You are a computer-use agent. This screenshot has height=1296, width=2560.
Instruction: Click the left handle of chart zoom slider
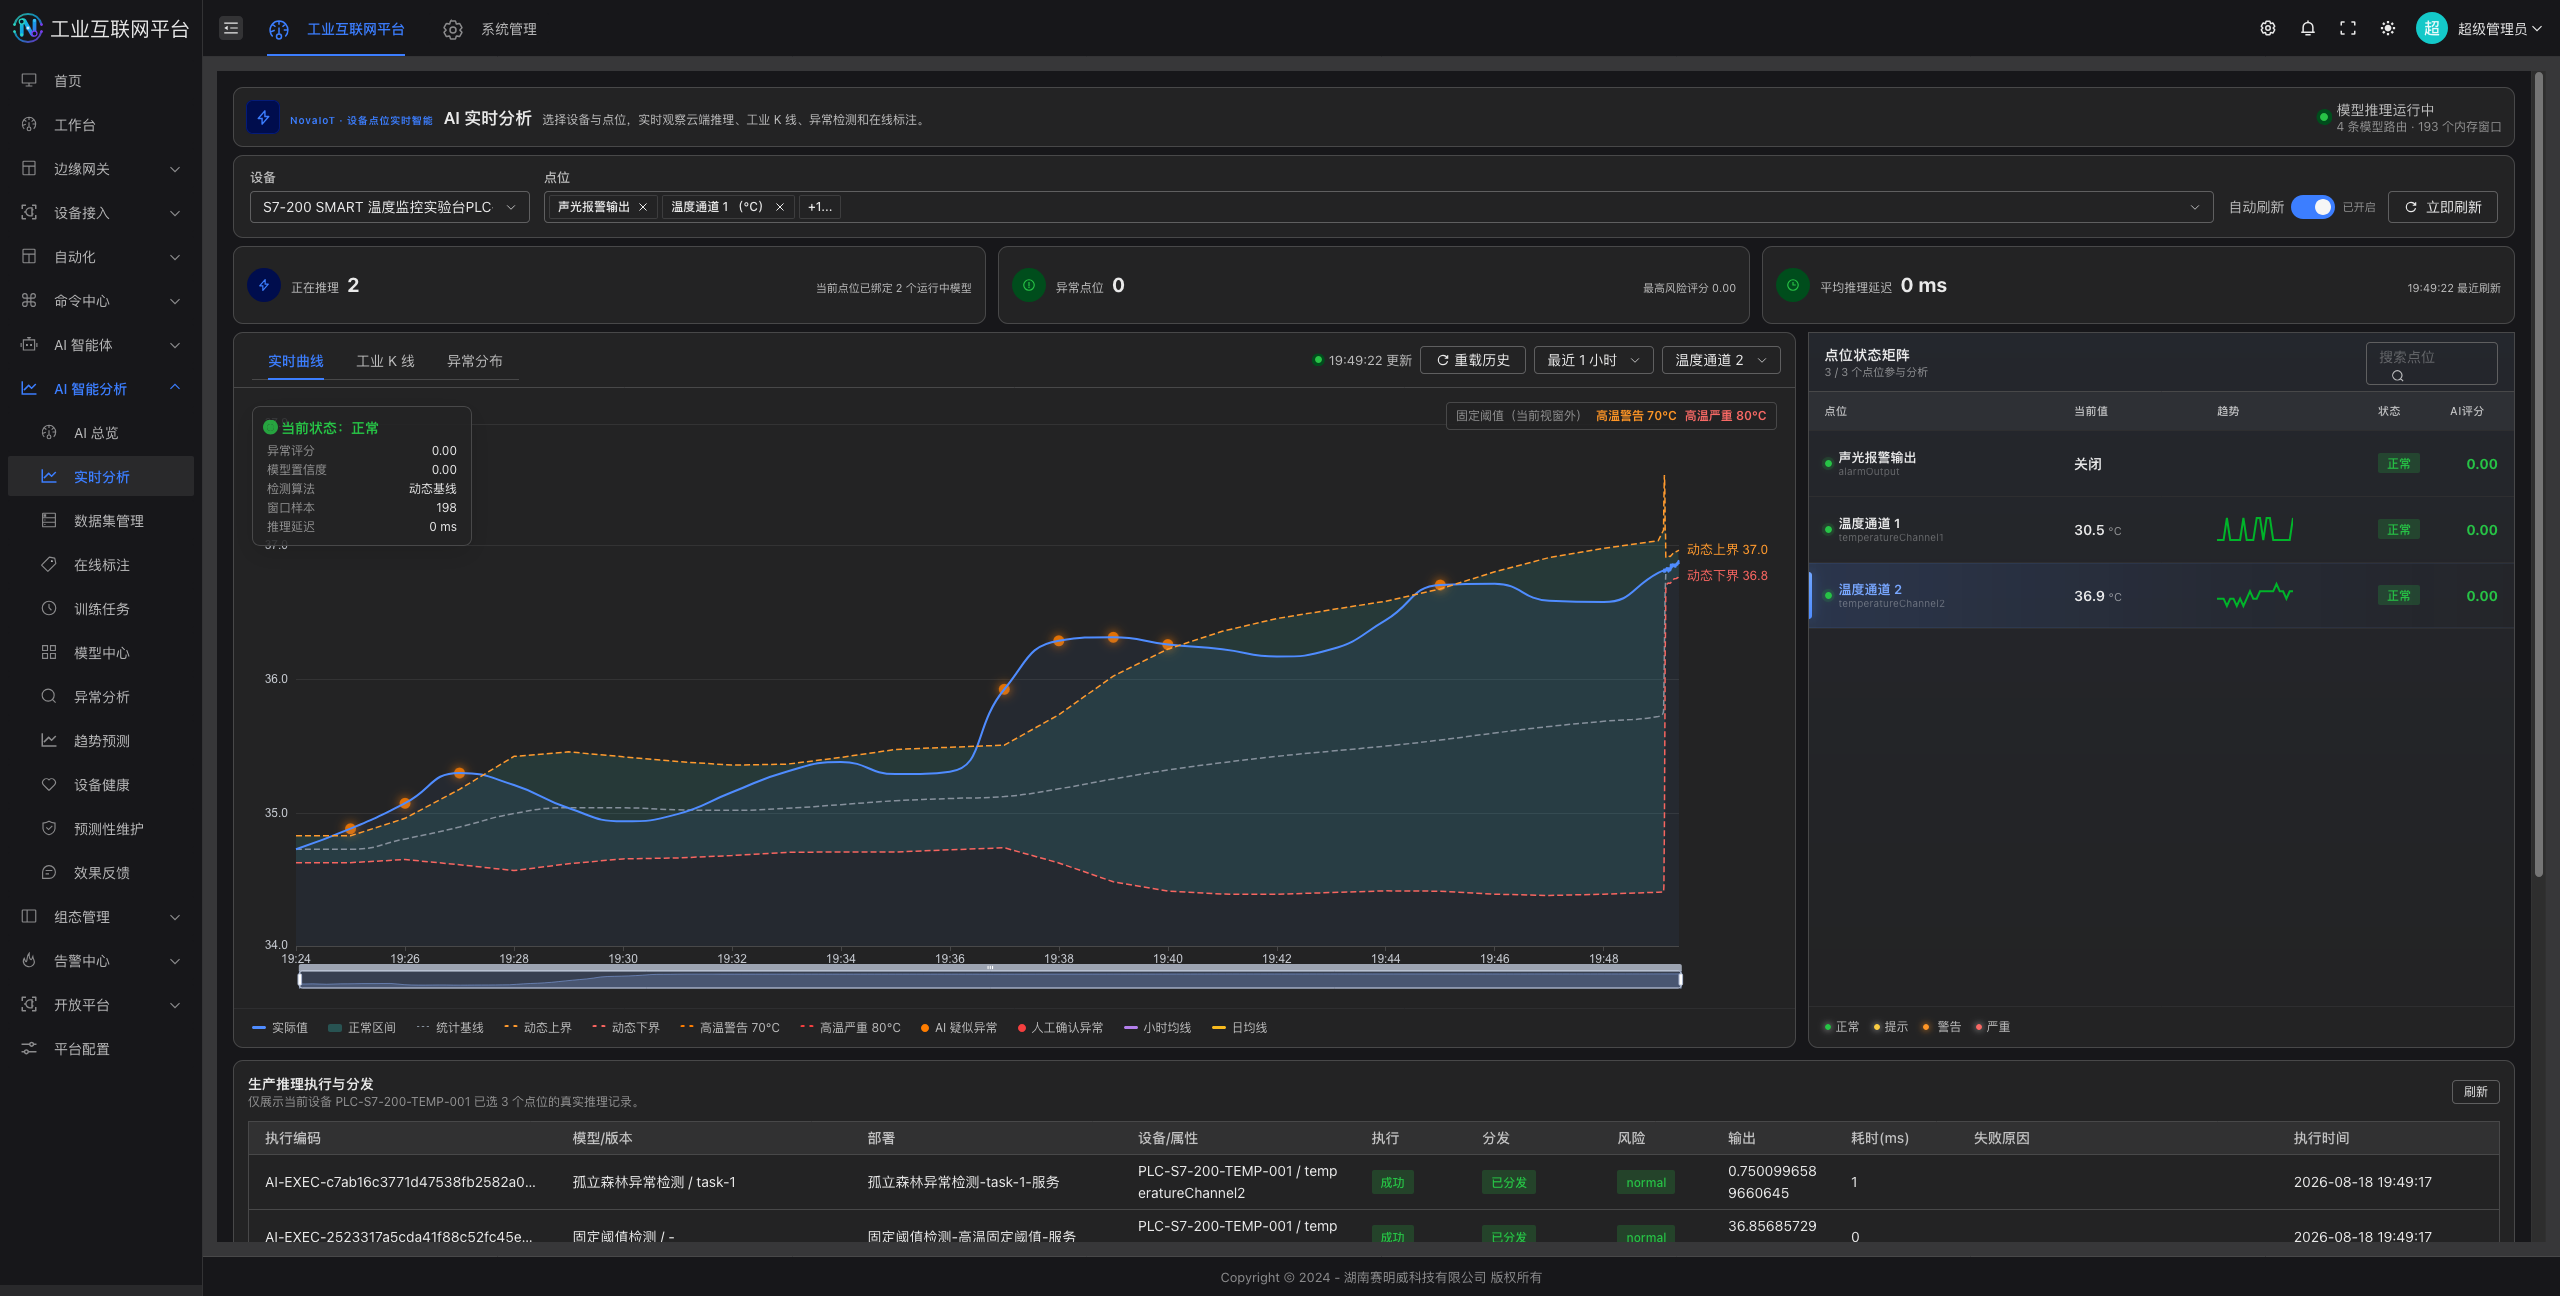(299, 979)
